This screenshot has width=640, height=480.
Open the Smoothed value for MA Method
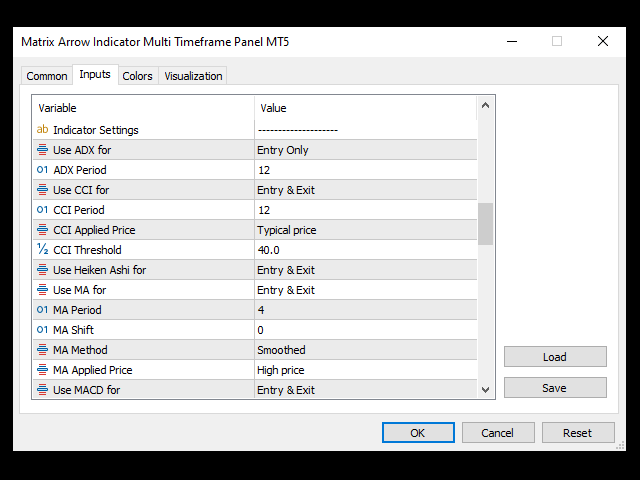366,350
